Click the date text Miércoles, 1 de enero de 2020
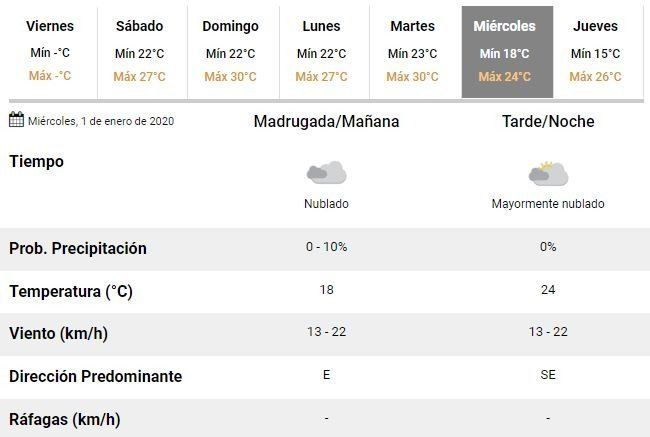The width and height of the screenshot is (650, 437). [x=100, y=121]
